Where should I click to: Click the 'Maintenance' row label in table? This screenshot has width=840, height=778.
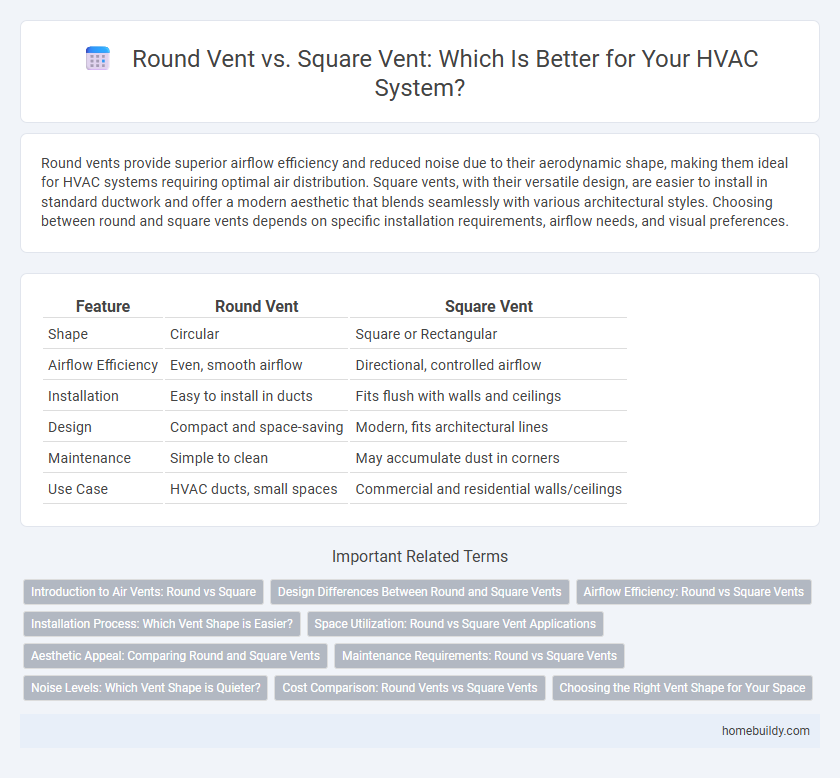89,458
